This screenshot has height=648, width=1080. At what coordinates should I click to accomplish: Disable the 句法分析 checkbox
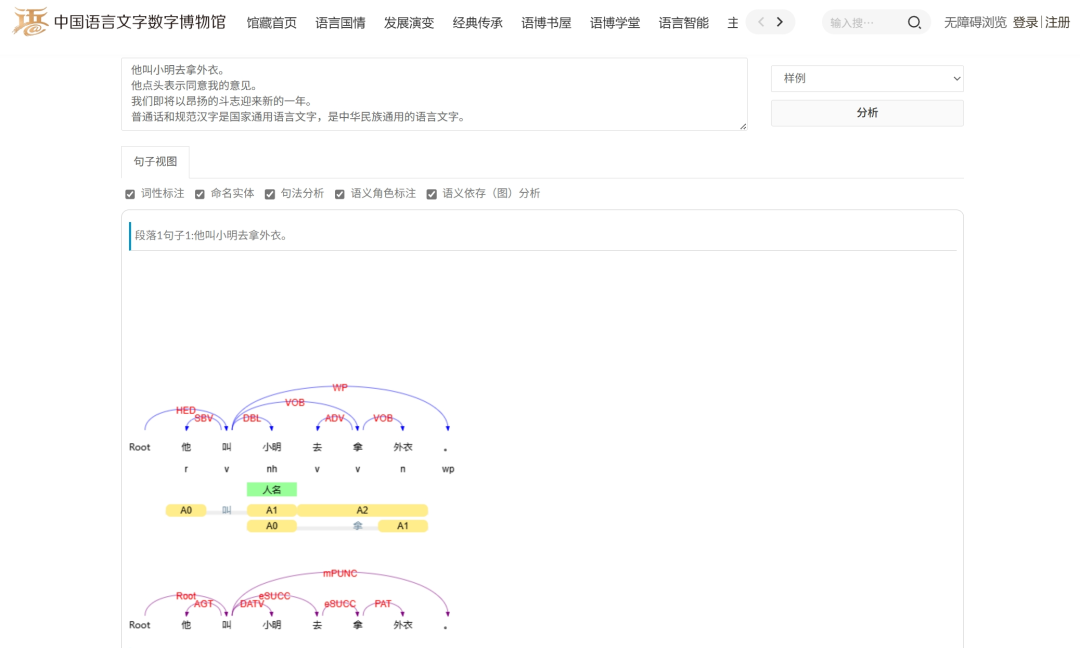[x=270, y=194]
